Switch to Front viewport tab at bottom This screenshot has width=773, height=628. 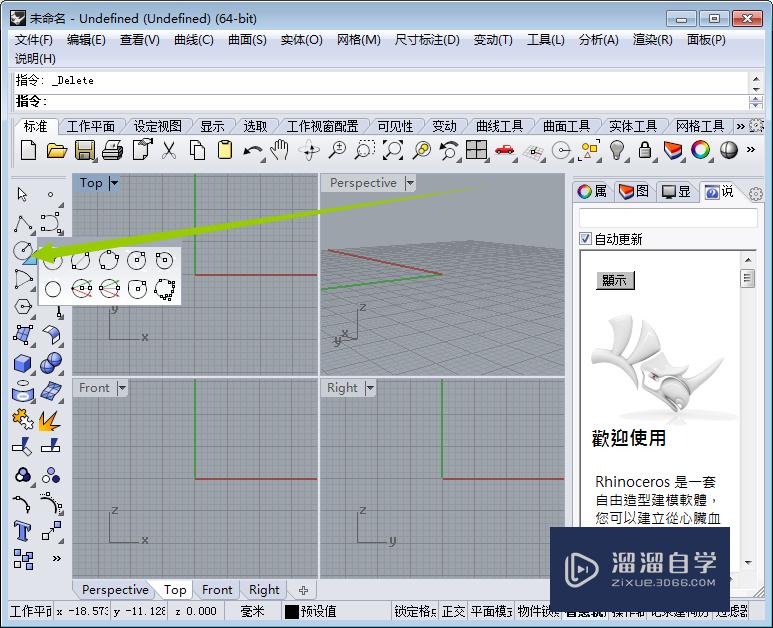(x=217, y=590)
